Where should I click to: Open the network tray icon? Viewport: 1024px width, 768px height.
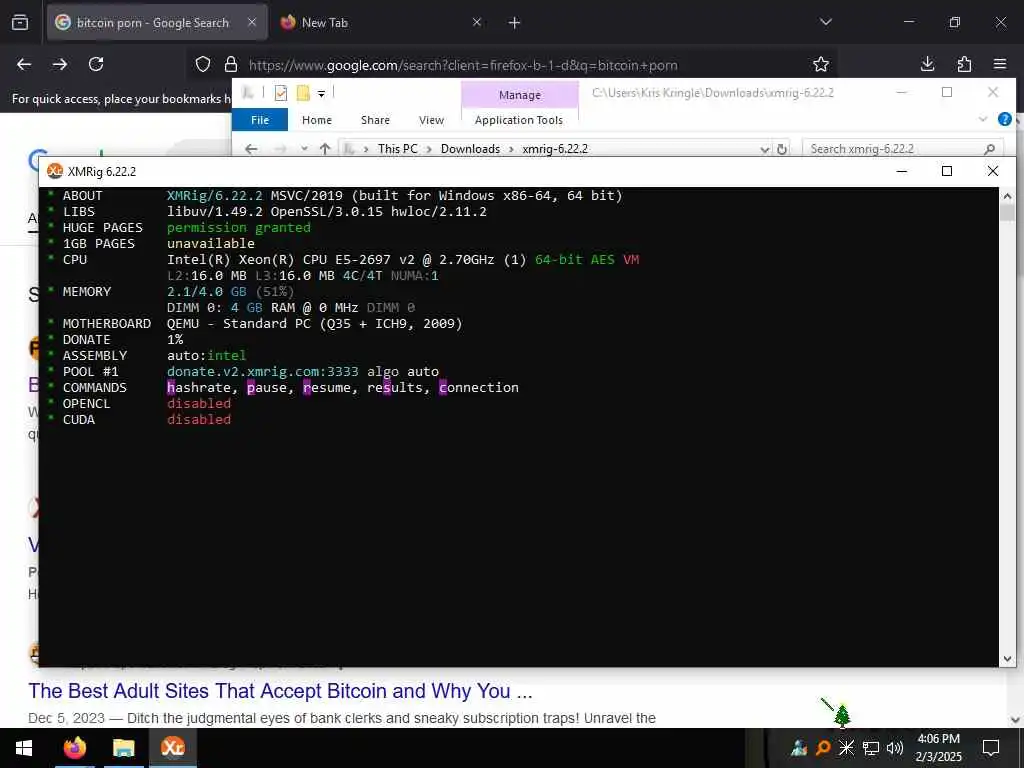coord(871,748)
